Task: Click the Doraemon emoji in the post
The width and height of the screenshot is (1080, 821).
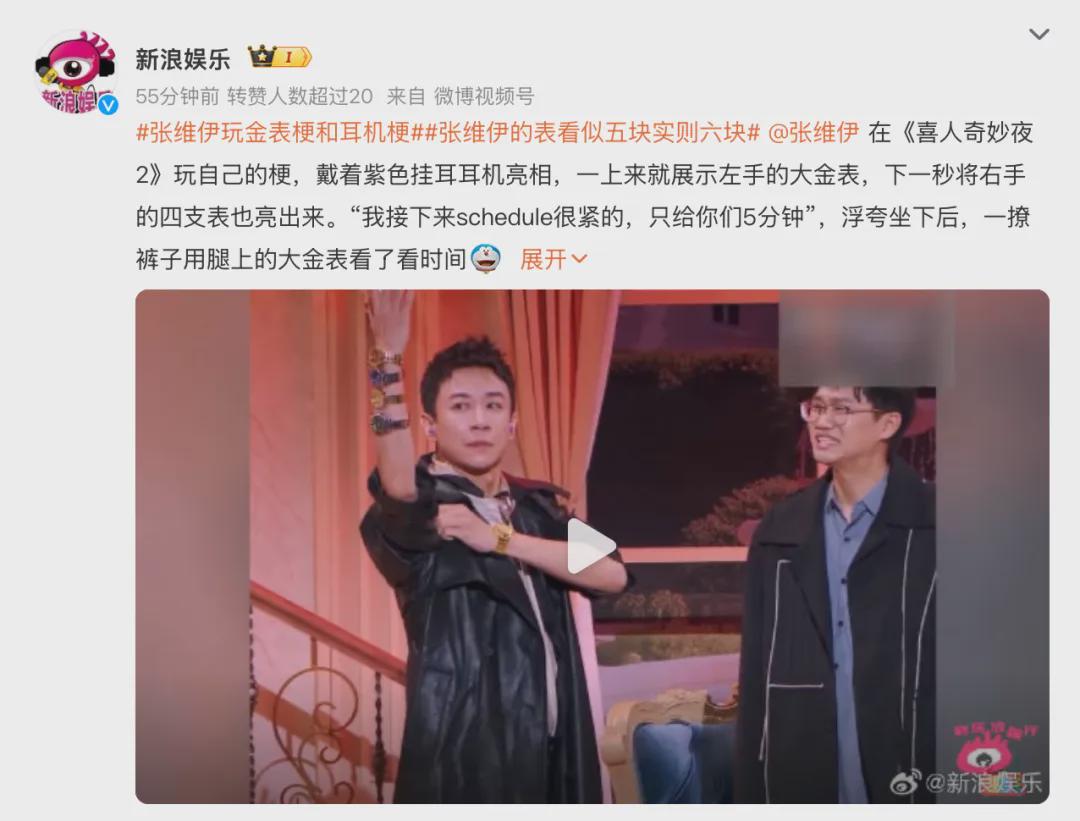Action: pos(486,259)
